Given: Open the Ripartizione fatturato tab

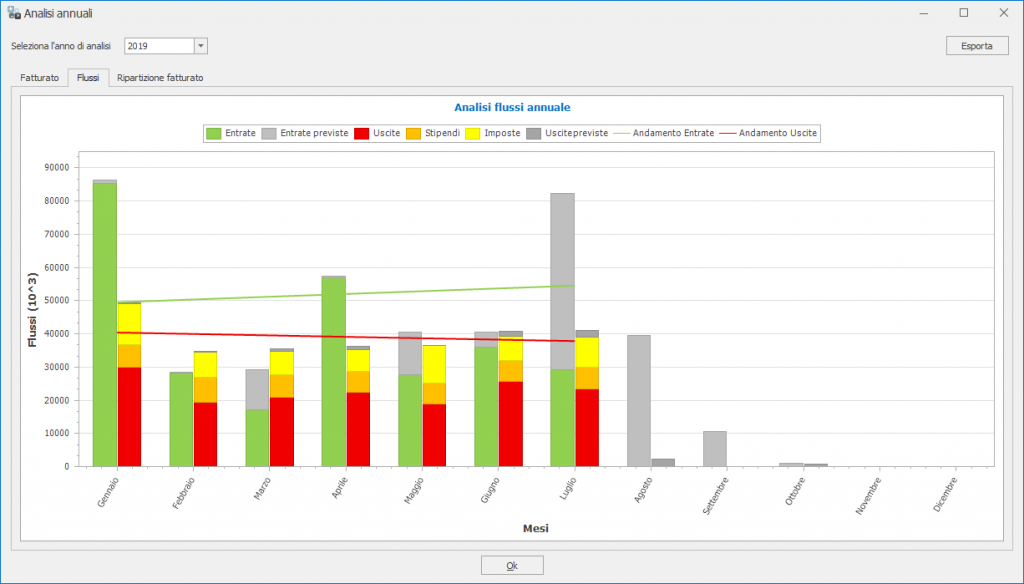Looking at the screenshot, I should pos(160,78).
